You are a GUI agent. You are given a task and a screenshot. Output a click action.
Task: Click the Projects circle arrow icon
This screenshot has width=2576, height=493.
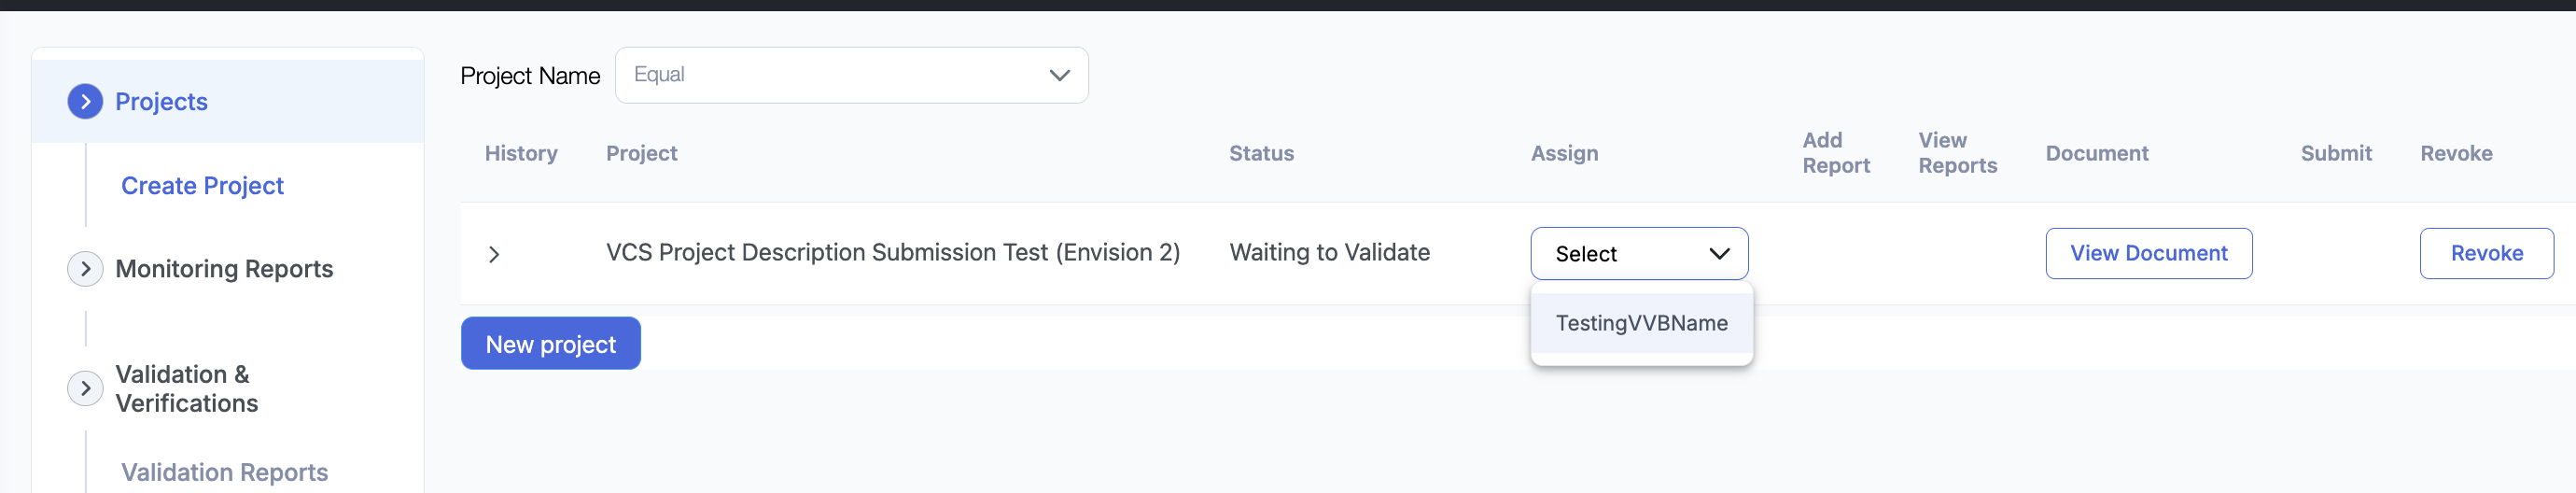[85, 101]
